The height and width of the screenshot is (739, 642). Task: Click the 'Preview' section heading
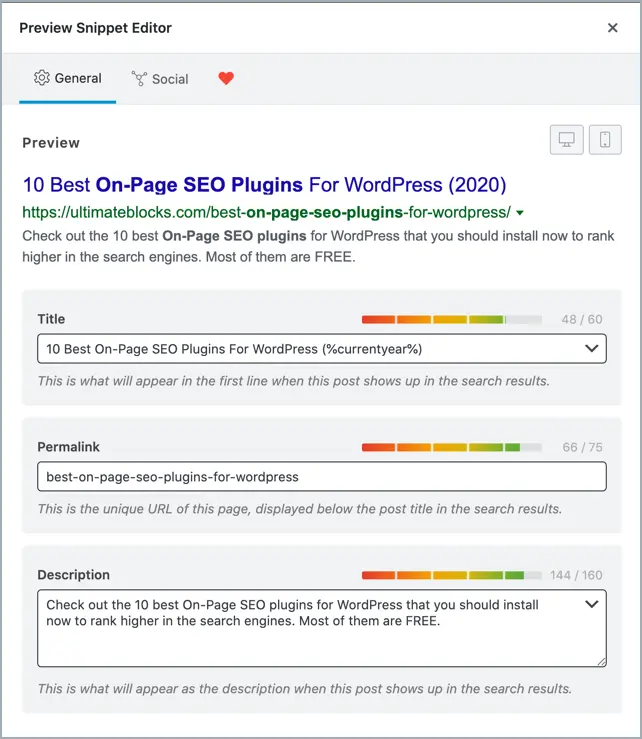pyautogui.click(x=51, y=143)
